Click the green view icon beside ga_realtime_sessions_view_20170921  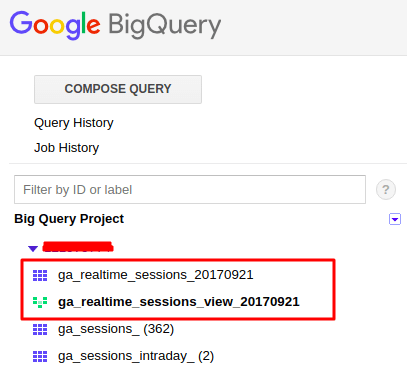click(40, 302)
